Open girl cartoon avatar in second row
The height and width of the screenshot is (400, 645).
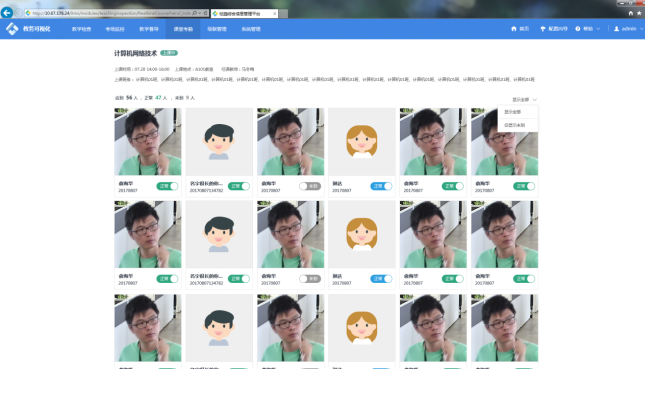click(x=362, y=235)
